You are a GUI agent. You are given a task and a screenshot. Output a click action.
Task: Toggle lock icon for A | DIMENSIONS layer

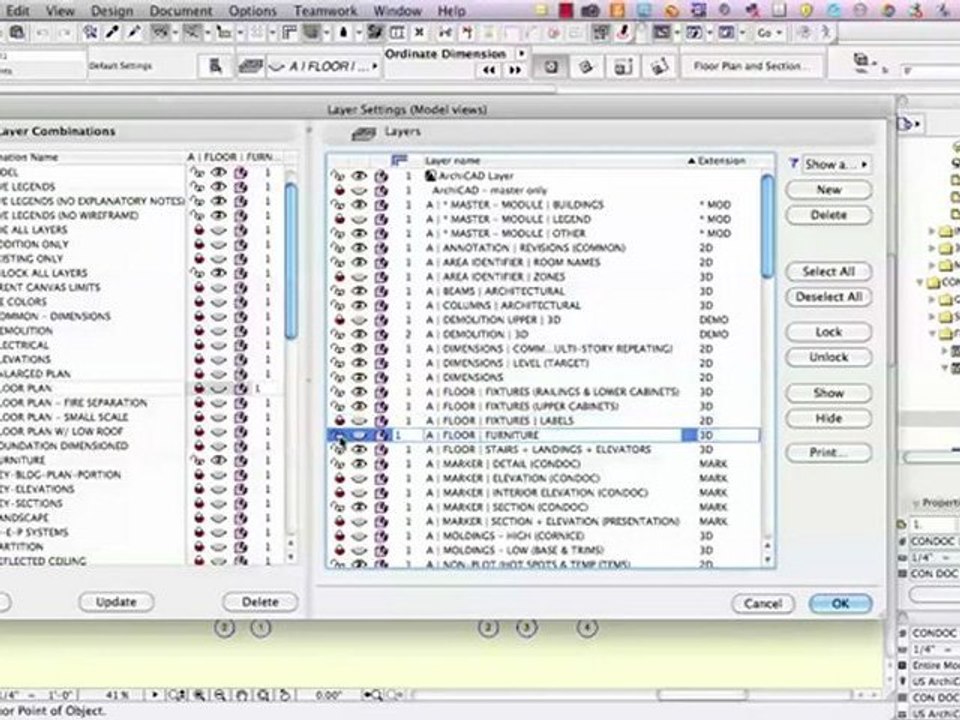(339, 377)
